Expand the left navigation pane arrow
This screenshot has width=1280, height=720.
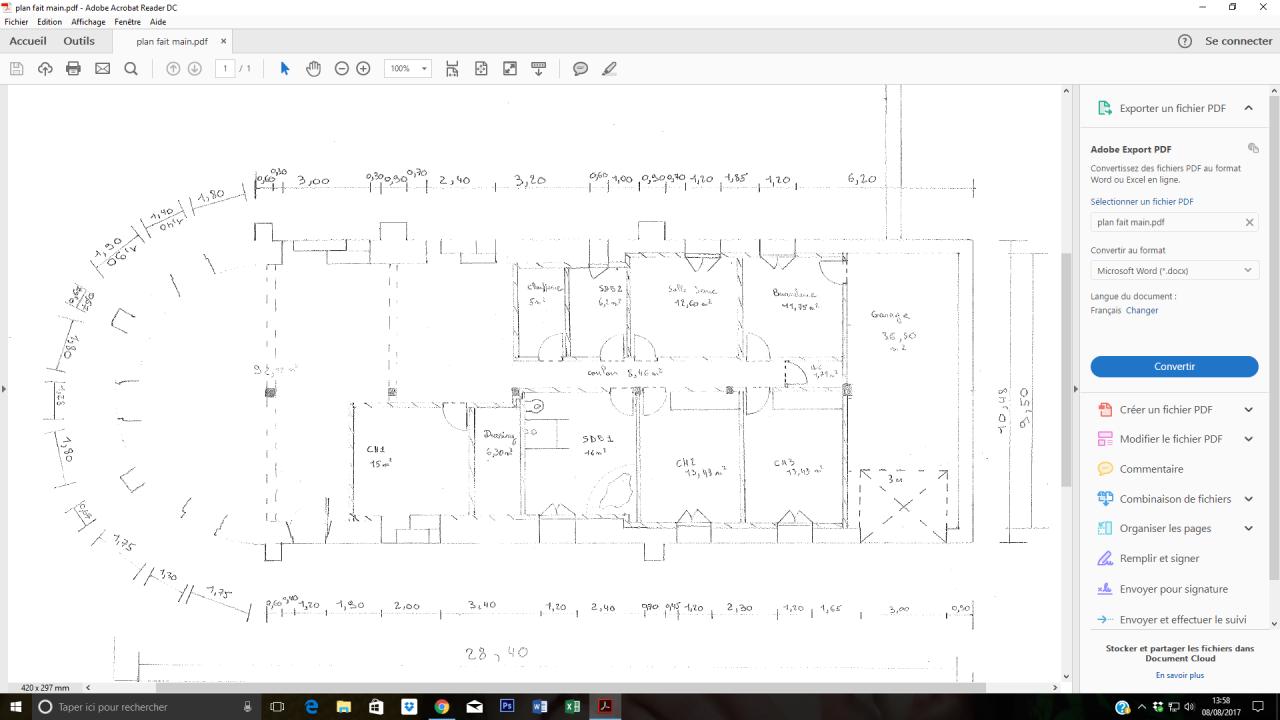click(x=4, y=389)
